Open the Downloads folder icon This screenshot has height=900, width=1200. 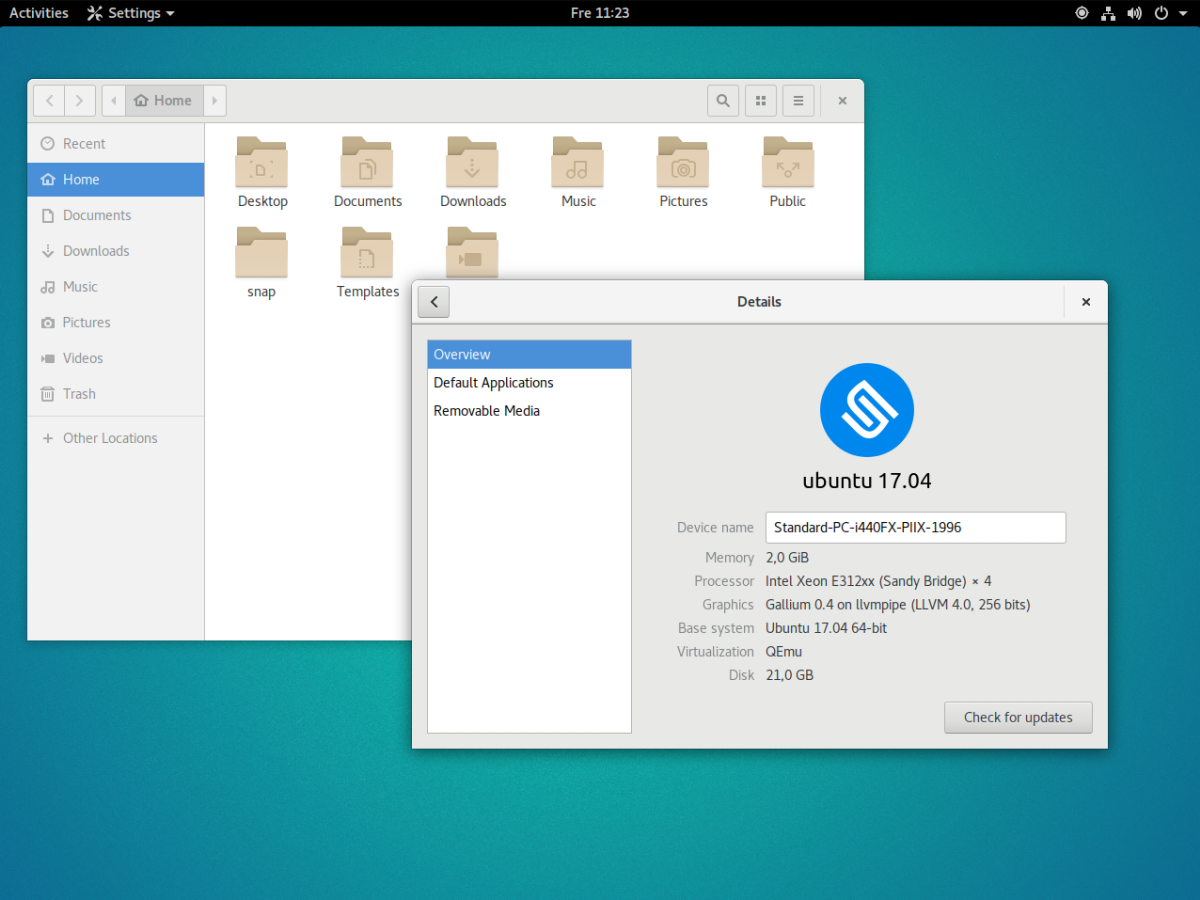click(472, 160)
